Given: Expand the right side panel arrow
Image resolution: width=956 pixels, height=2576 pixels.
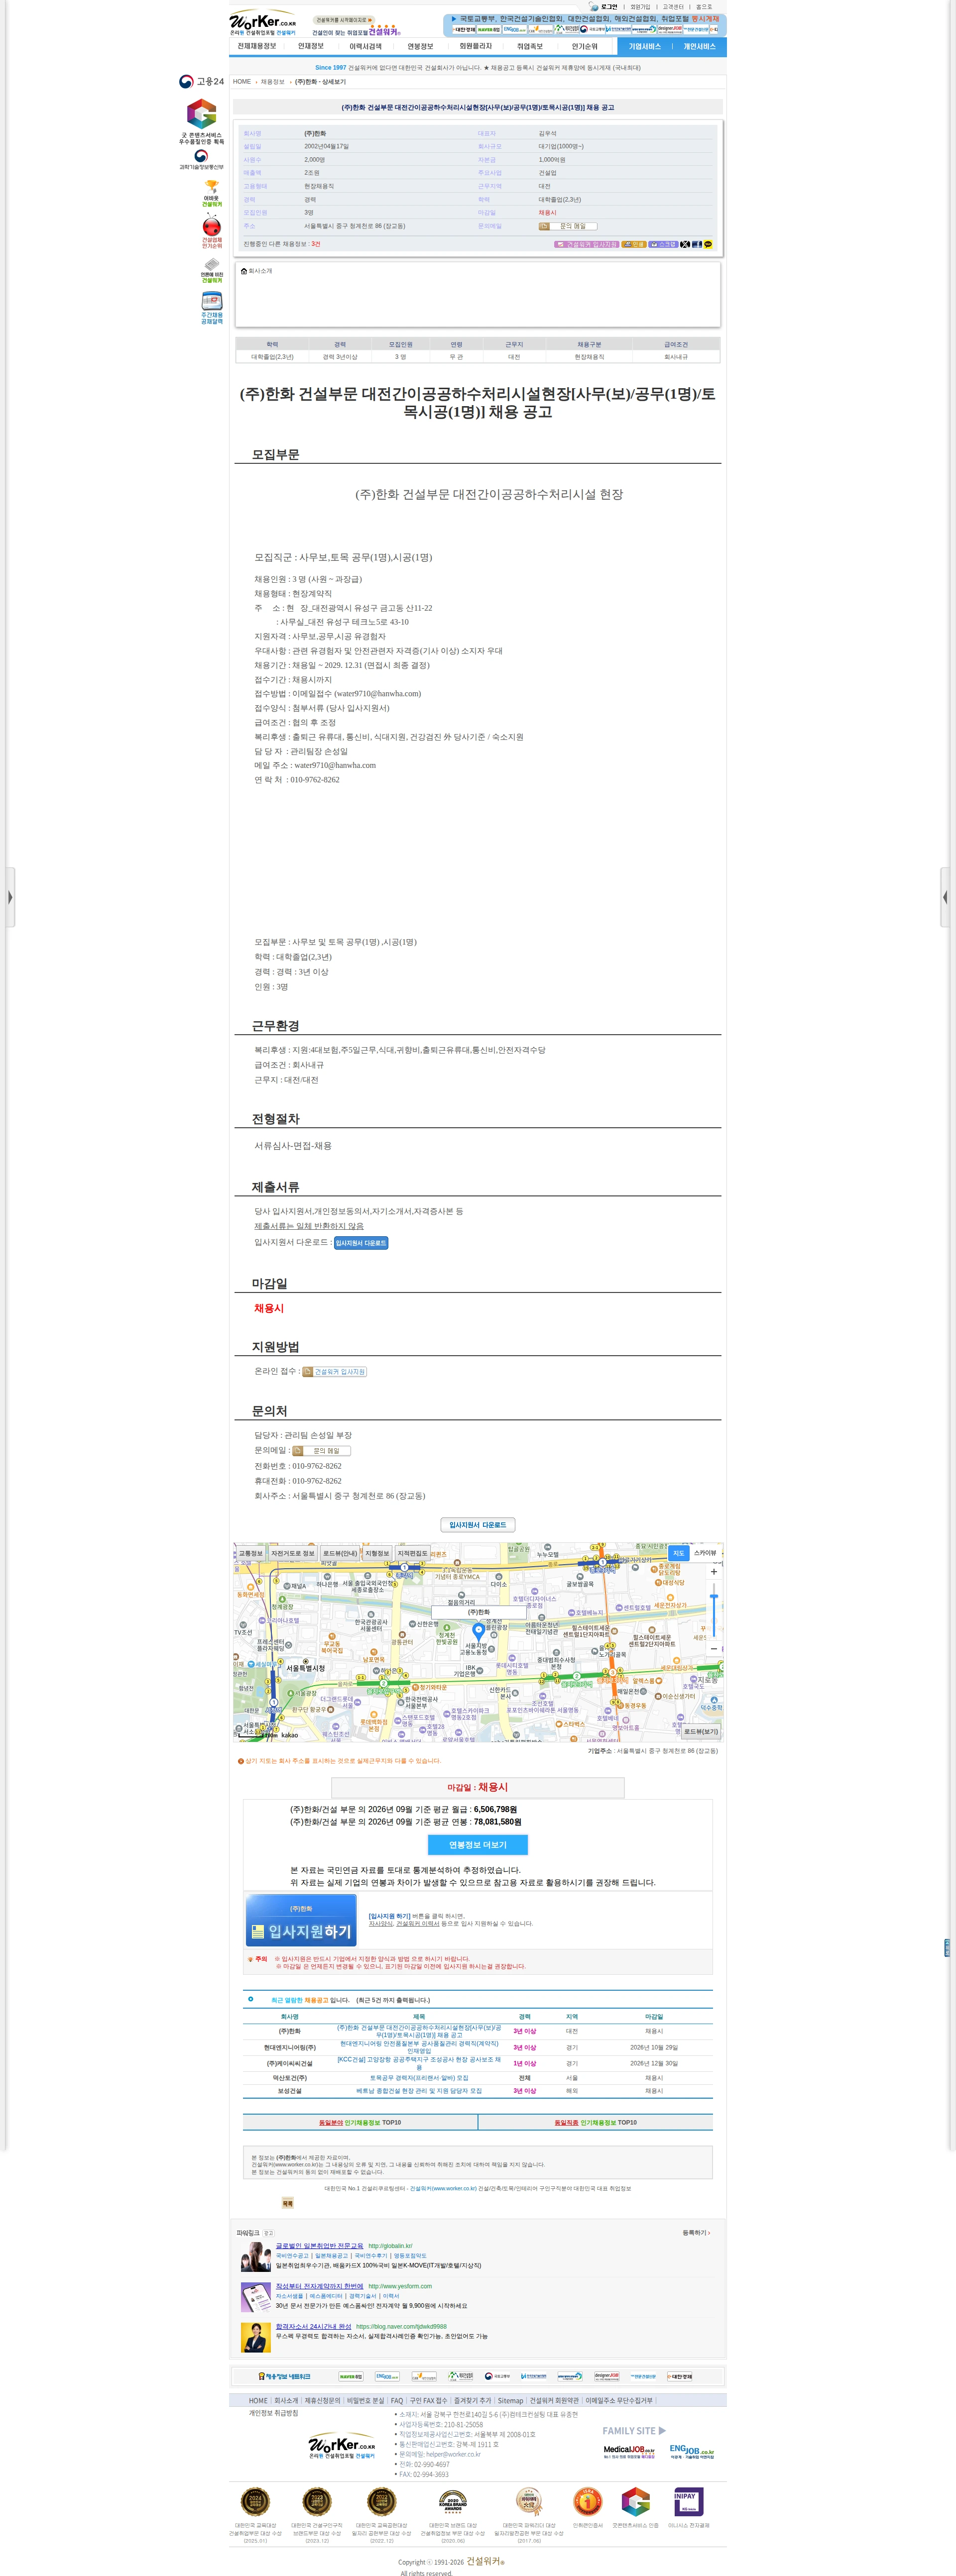Looking at the screenshot, I should 945,897.
